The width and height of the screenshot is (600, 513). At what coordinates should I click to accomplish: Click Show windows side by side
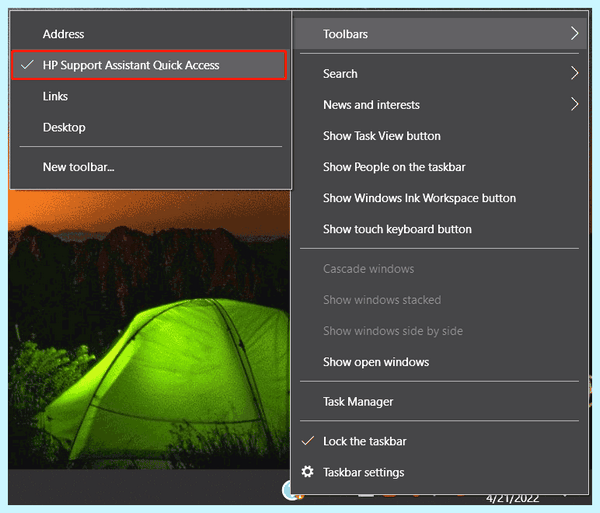point(440,331)
